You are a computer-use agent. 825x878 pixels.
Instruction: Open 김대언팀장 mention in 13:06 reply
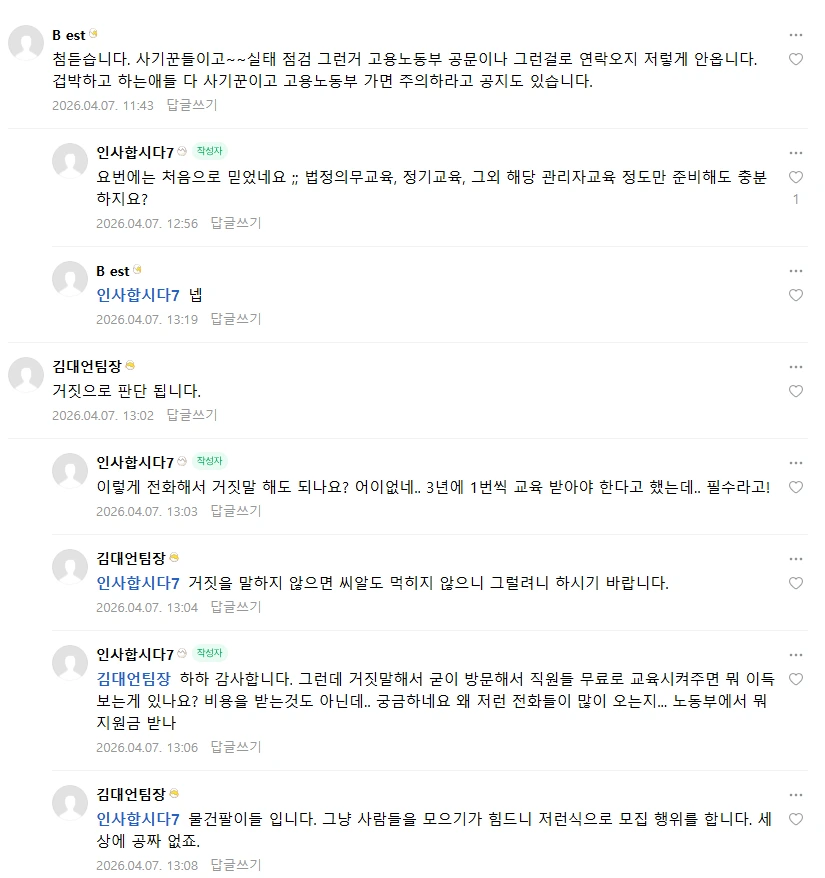(x=133, y=679)
